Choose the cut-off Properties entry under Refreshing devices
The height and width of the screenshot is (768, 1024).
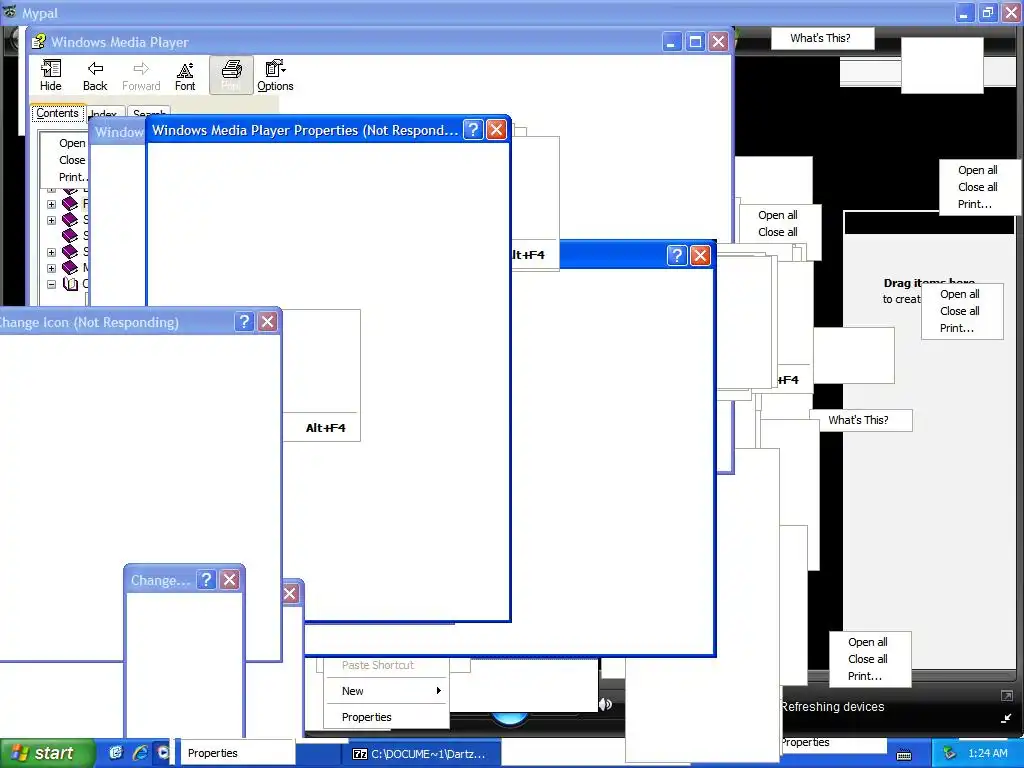click(805, 743)
